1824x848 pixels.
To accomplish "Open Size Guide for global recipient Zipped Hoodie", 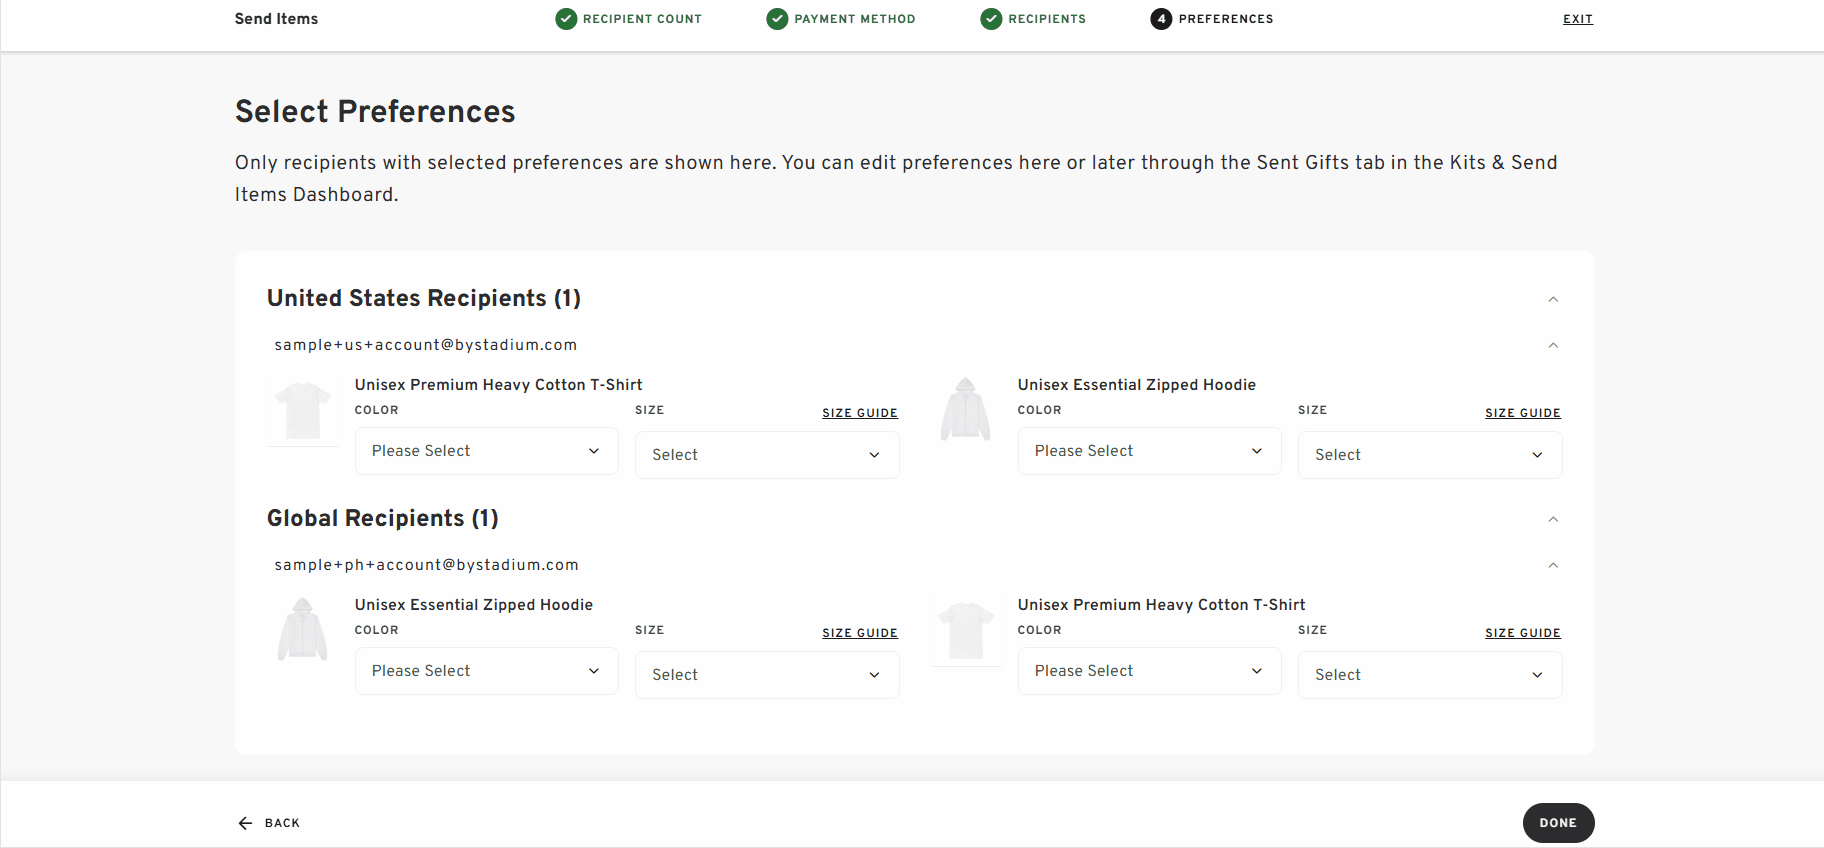I will (860, 633).
